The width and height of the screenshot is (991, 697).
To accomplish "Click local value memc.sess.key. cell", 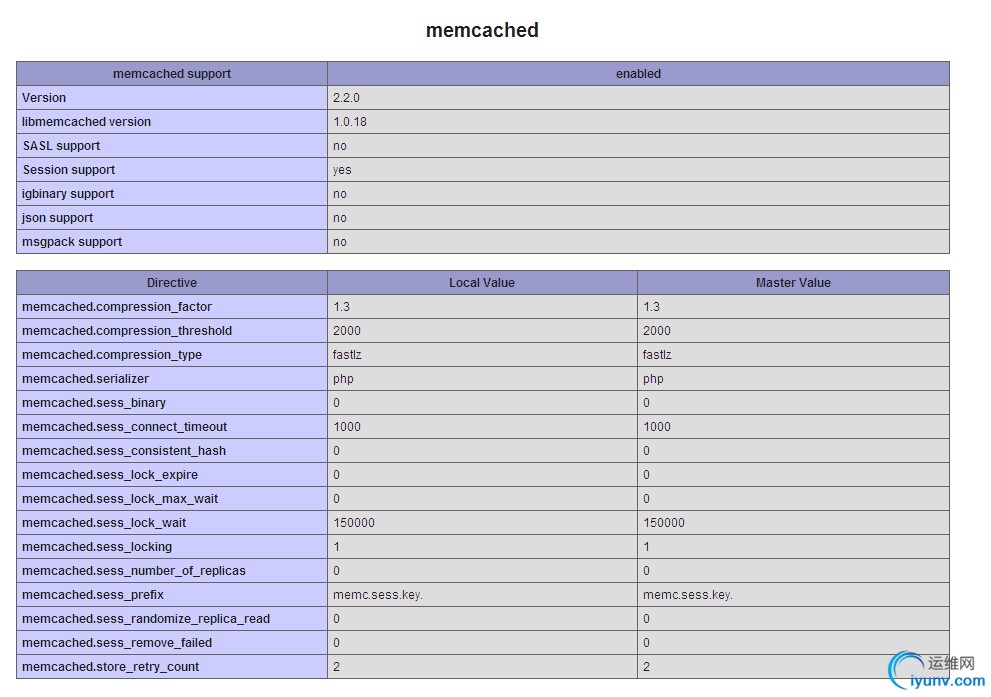I will click(378, 595).
